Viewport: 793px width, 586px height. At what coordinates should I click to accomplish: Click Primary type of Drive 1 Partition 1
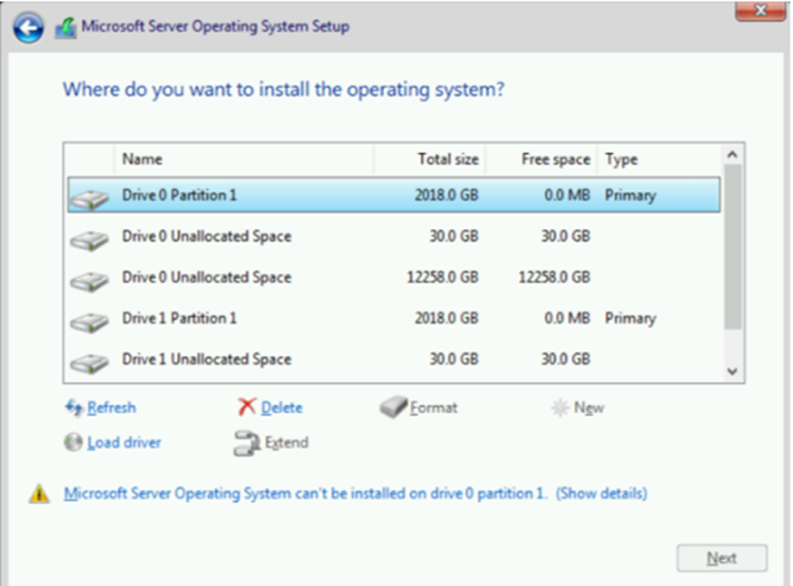(x=631, y=319)
